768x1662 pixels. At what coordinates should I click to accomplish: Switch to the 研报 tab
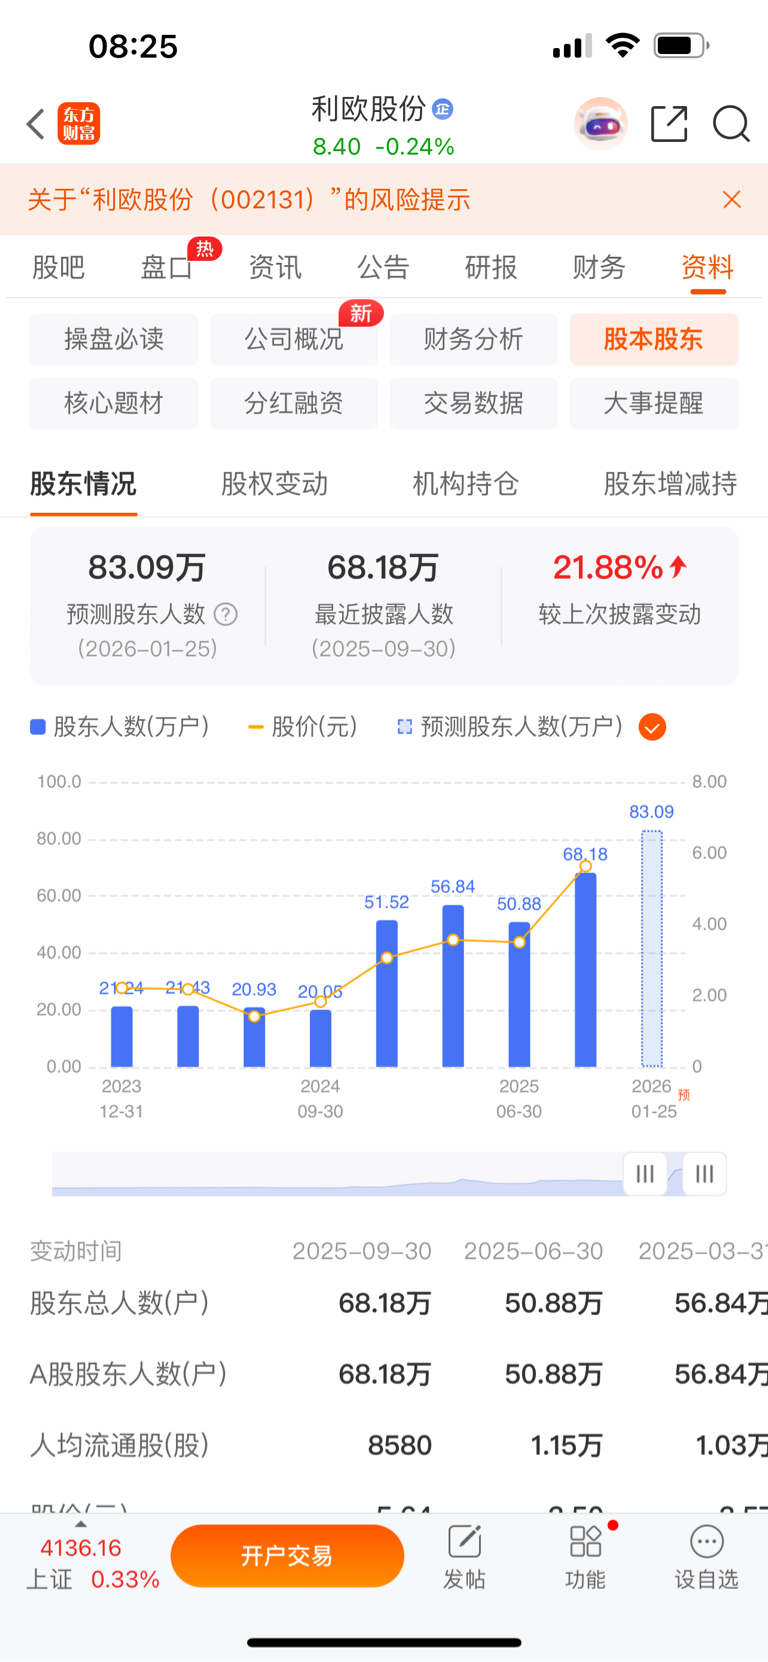coord(491,267)
